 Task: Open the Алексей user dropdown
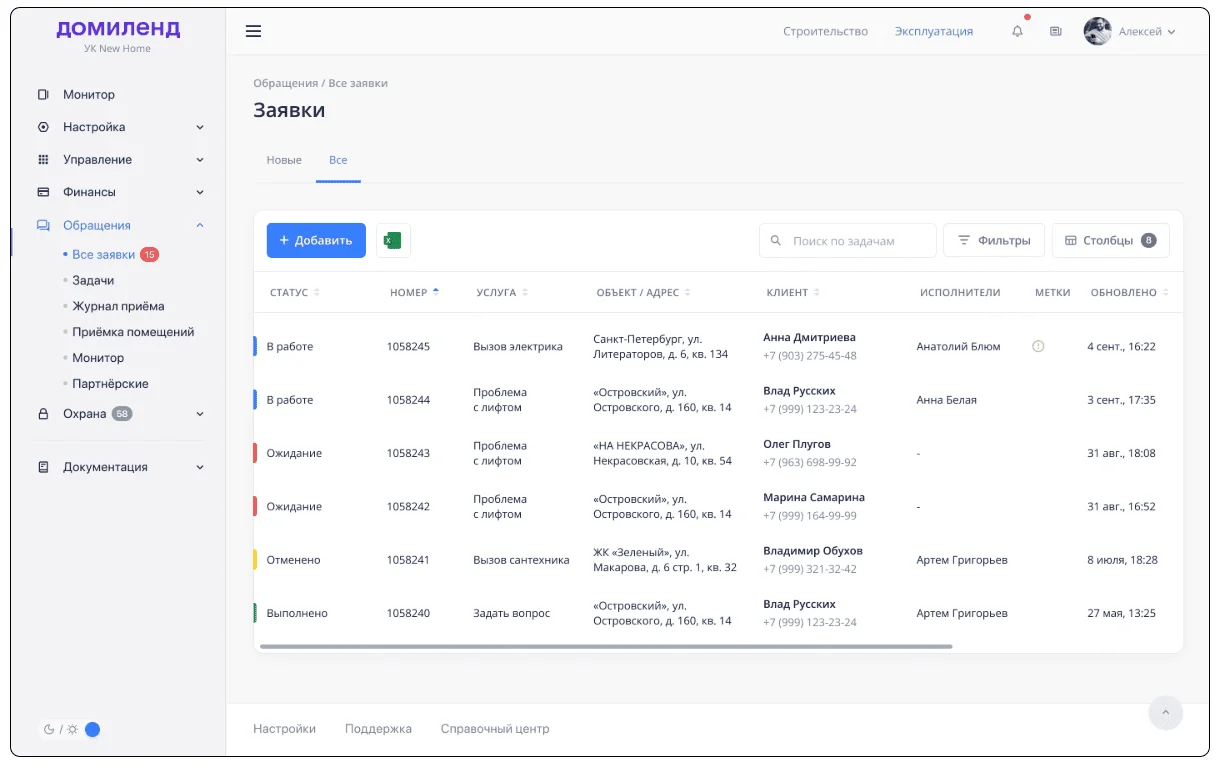click(1146, 32)
